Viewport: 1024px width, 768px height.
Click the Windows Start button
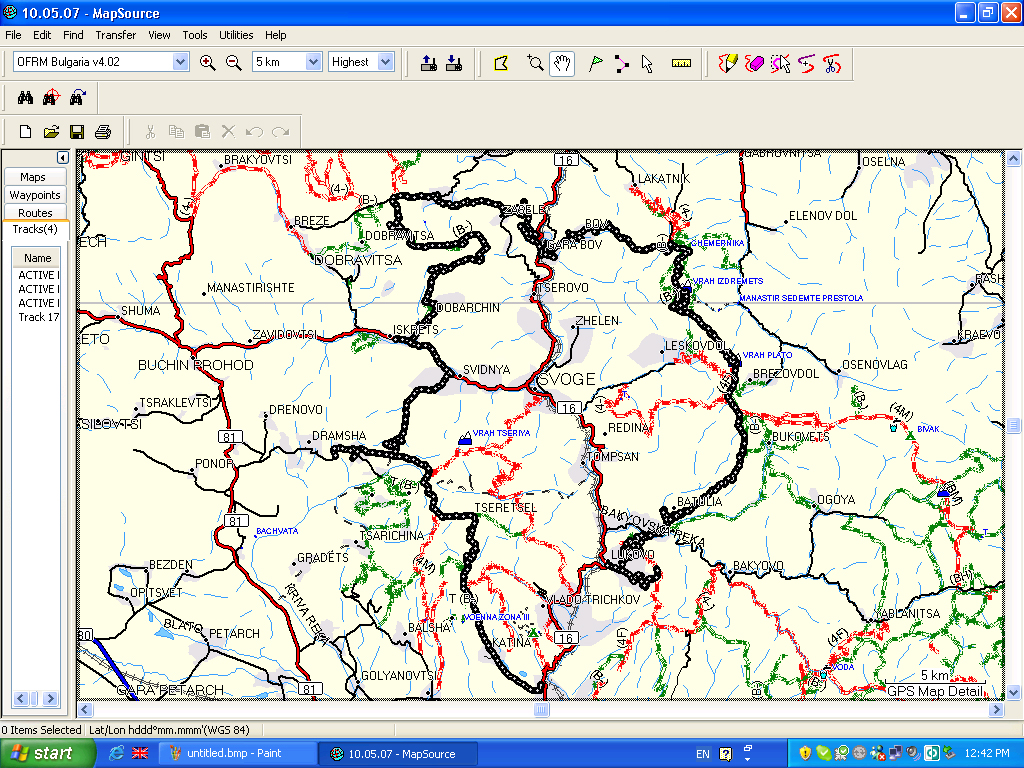point(40,753)
